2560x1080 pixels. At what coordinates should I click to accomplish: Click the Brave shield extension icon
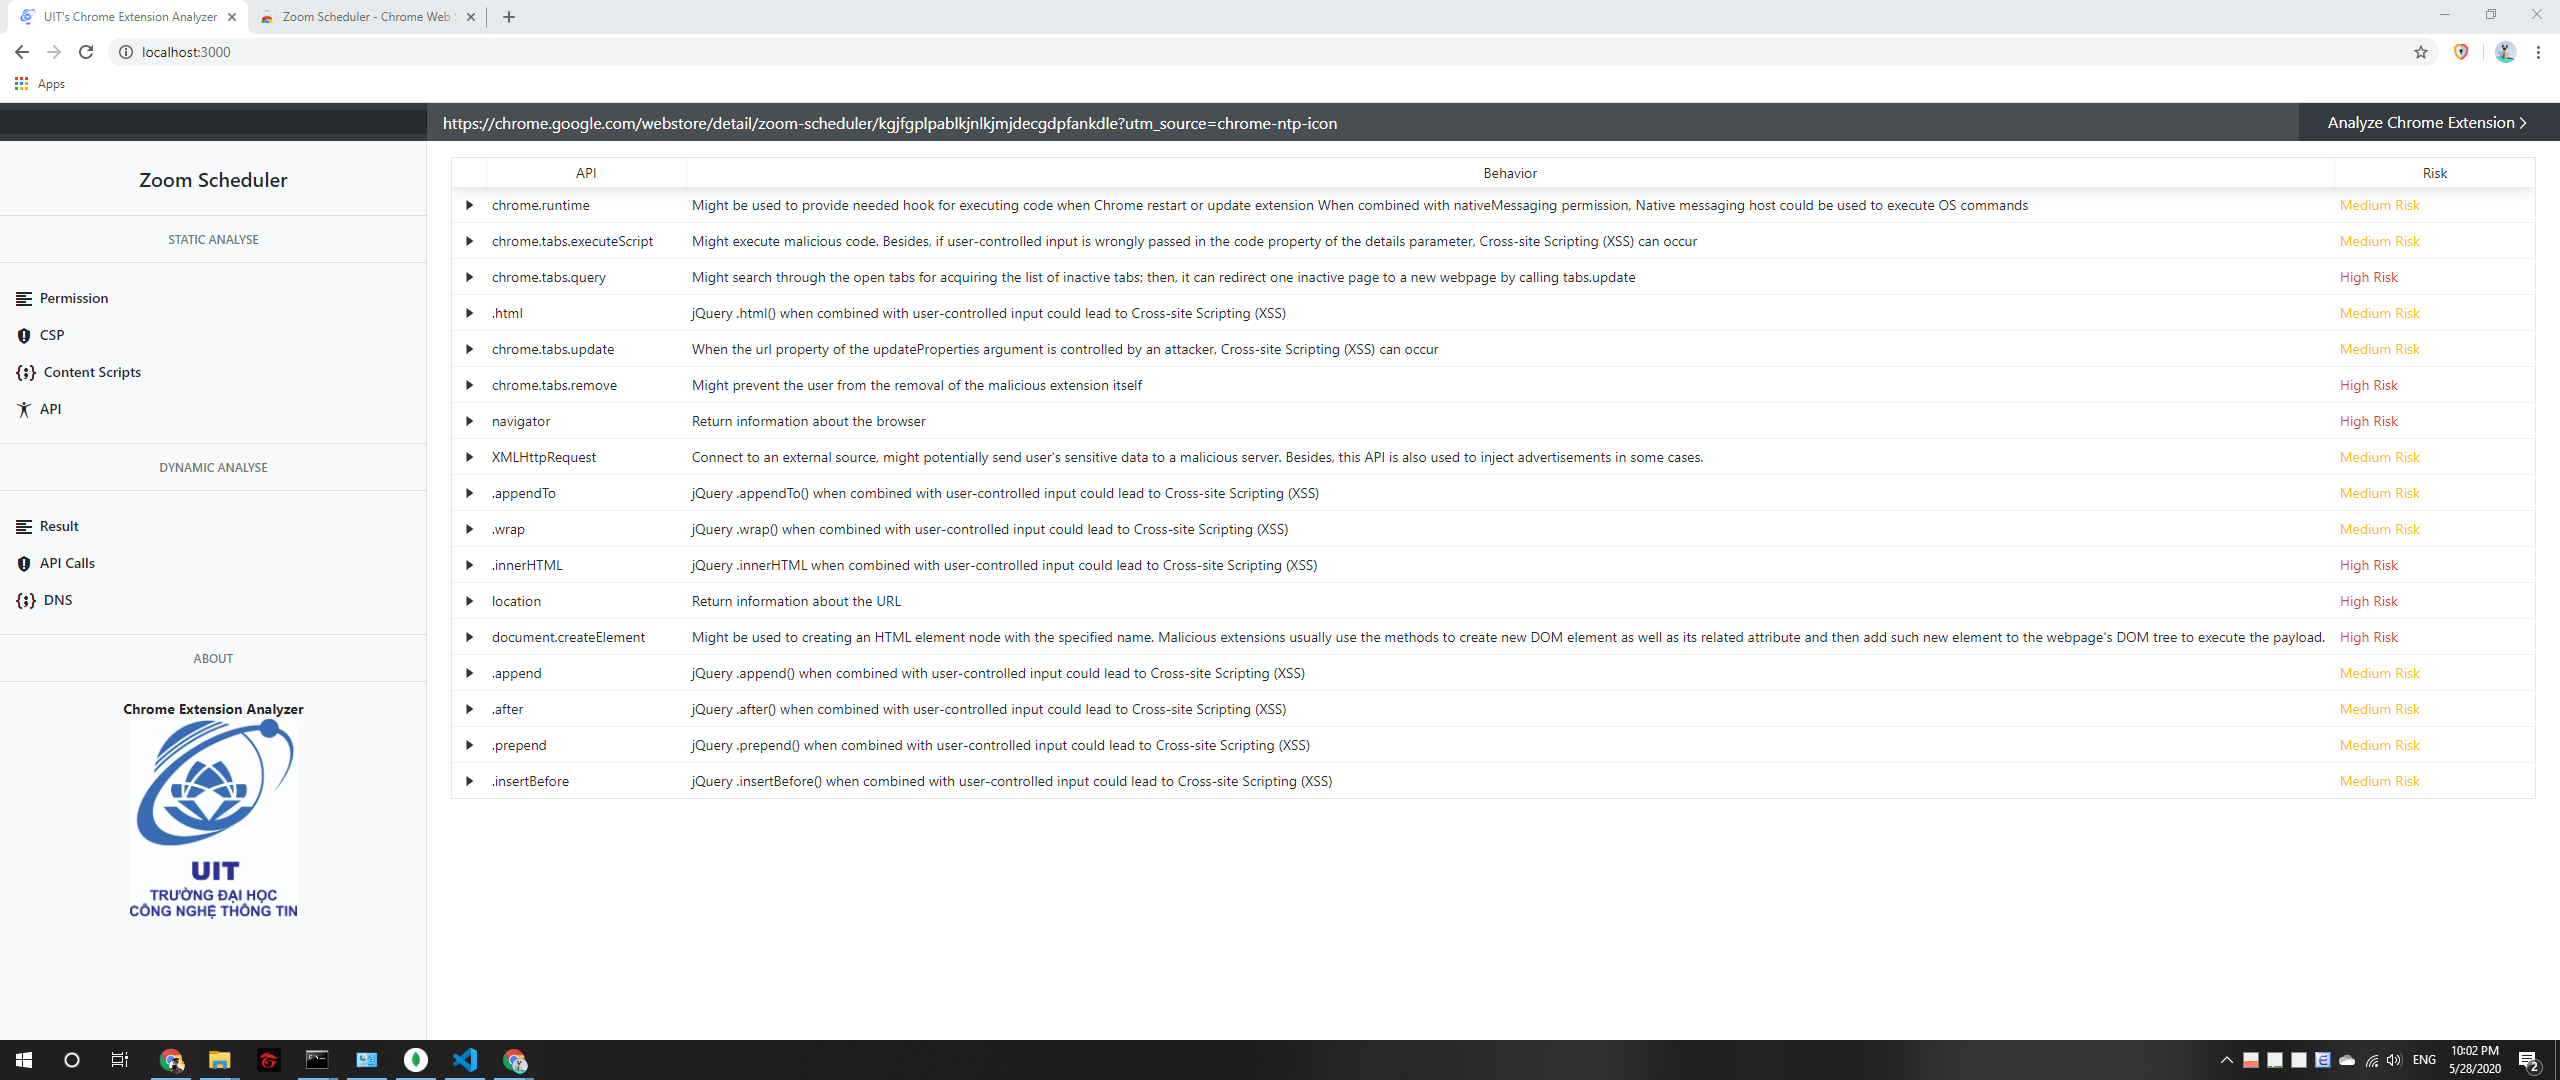[x=2461, y=52]
